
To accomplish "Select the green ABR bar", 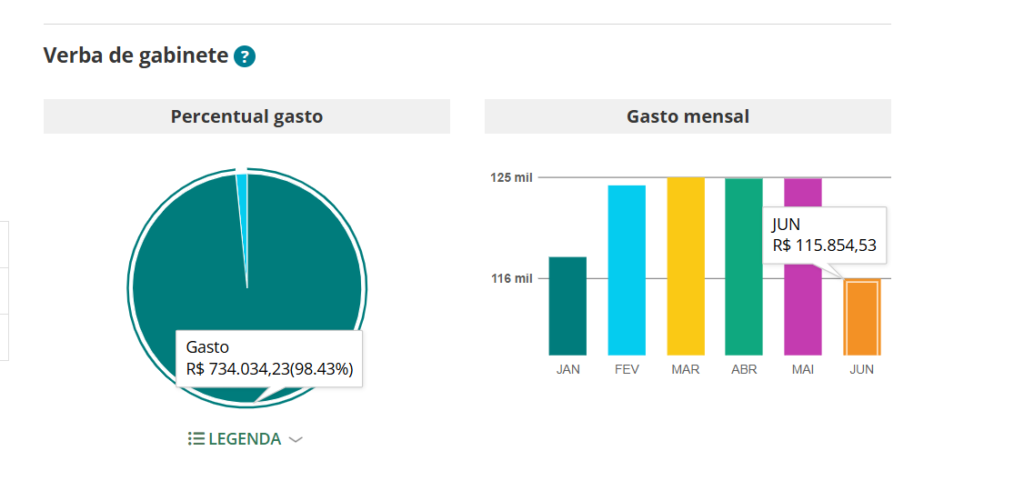I will (x=743, y=266).
